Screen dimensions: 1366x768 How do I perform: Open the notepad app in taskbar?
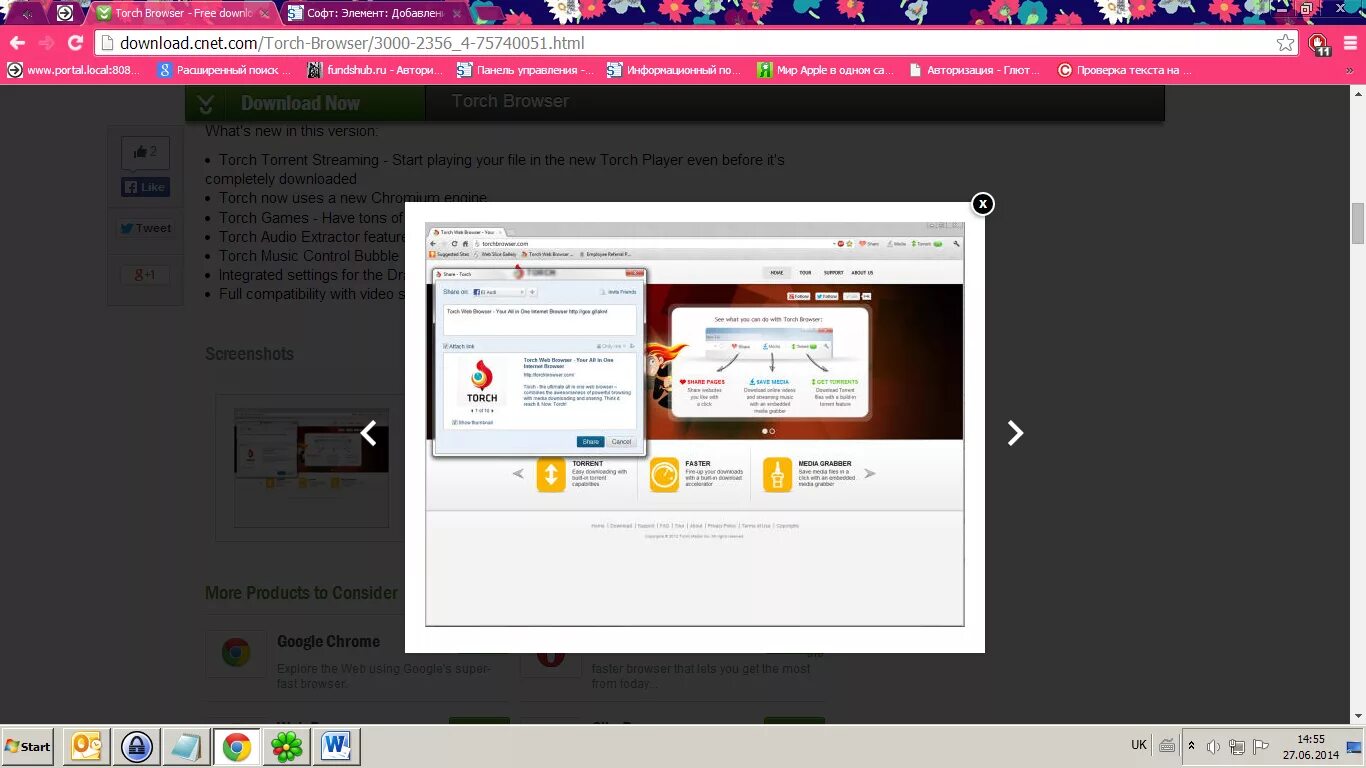pos(186,747)
